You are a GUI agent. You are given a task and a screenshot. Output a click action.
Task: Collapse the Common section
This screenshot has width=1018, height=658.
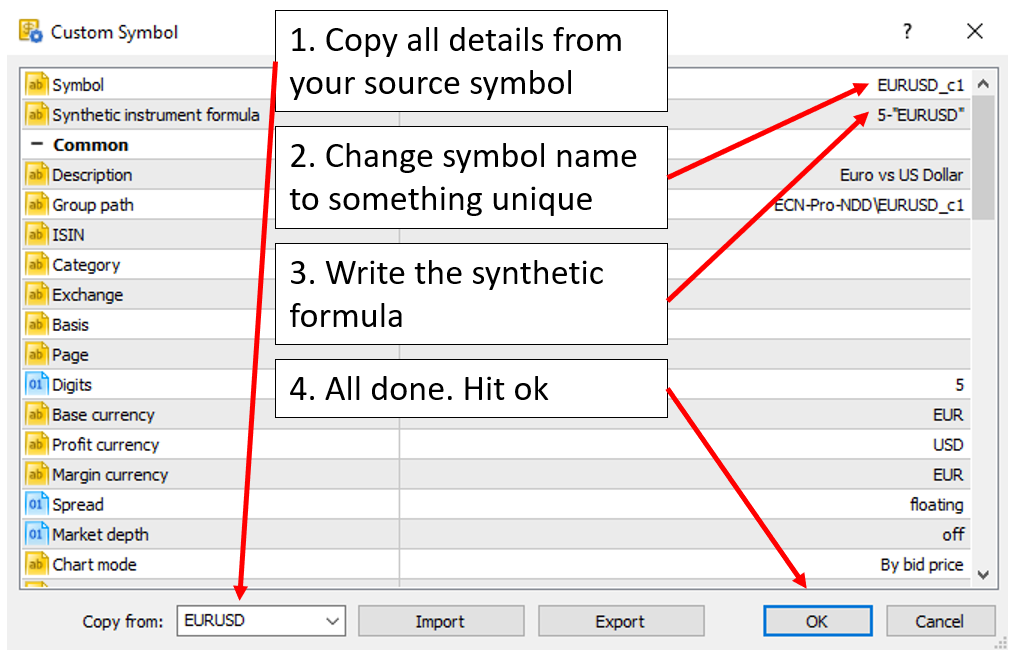click(37, 144)
